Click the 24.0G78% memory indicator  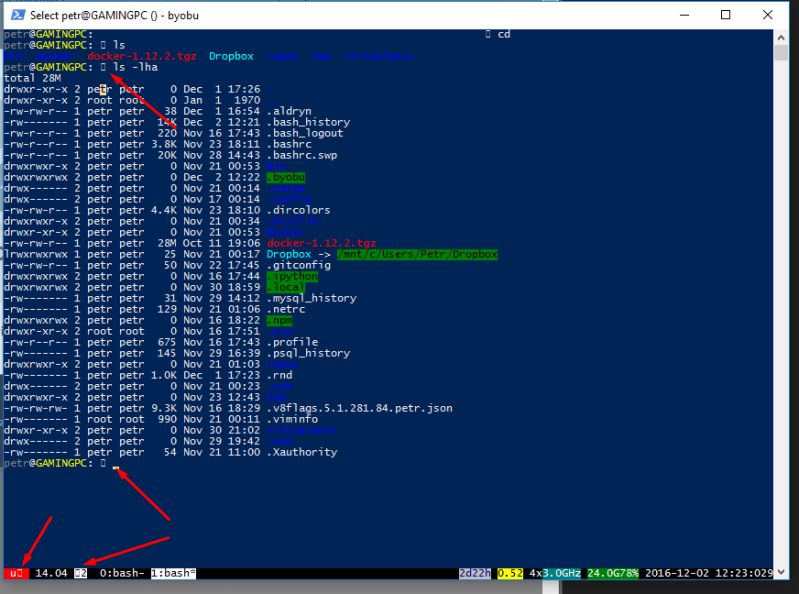pyautogui.click(x=613, y=573)
